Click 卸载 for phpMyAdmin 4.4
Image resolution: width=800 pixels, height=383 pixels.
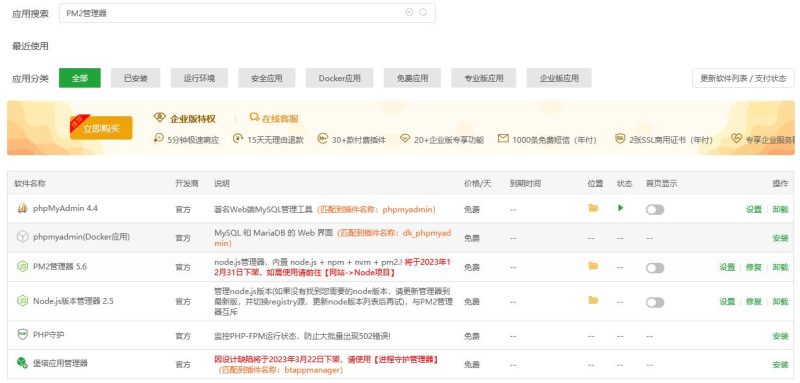pos(780,209)
